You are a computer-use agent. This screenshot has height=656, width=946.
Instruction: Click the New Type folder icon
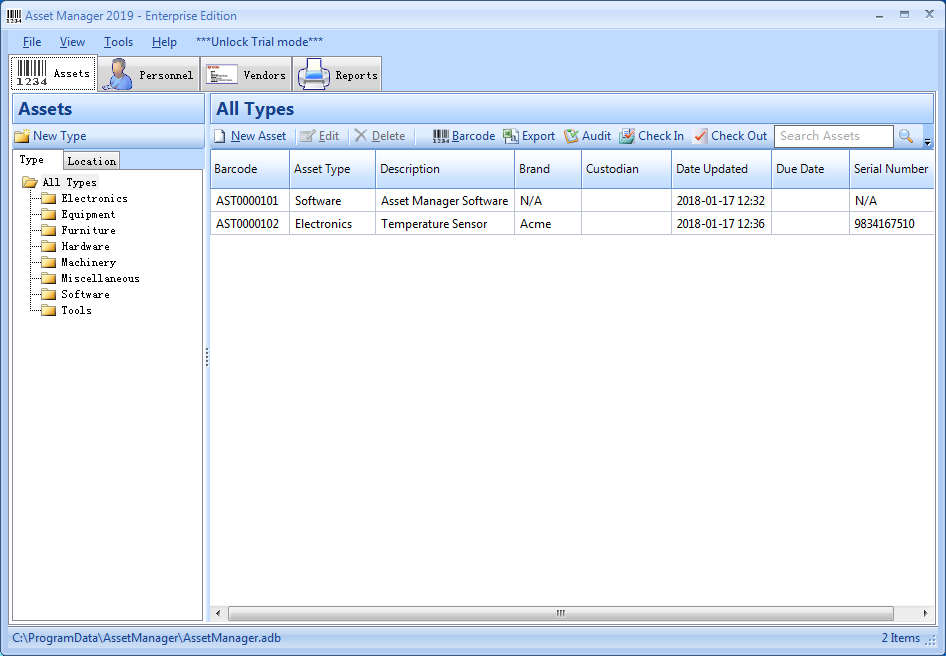coord(22,136)
